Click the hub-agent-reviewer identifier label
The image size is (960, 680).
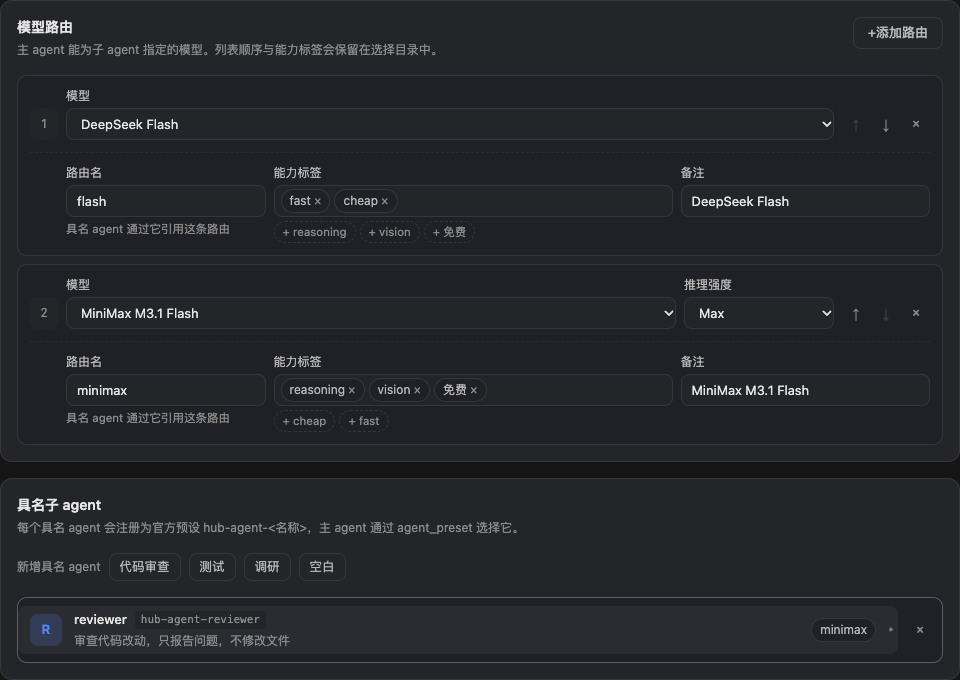pyautogui.click(x=200, y=619)
